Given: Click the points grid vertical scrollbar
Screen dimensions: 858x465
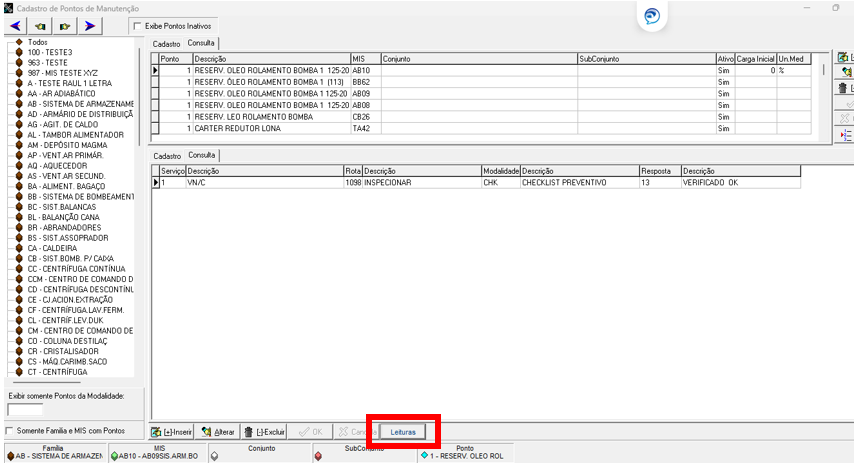Looking at the screenshot, I should click(823, 70).
